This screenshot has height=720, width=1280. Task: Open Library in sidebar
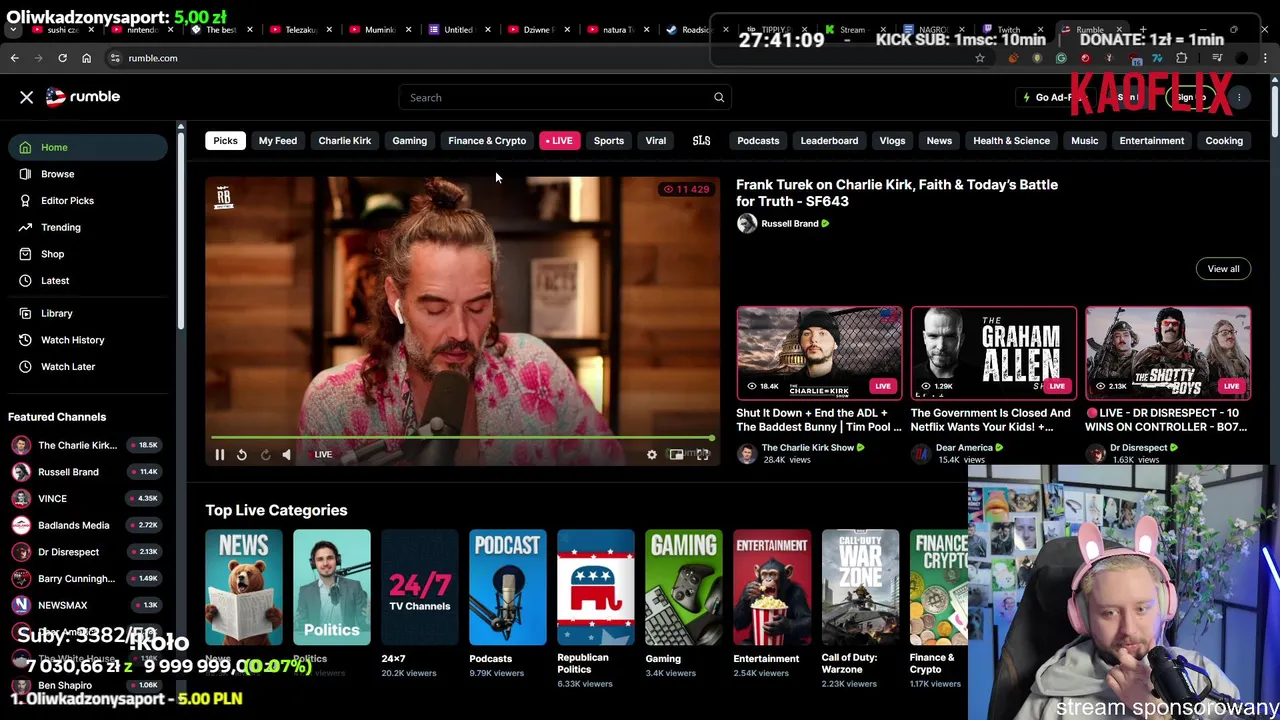click(x=88, y=313)
